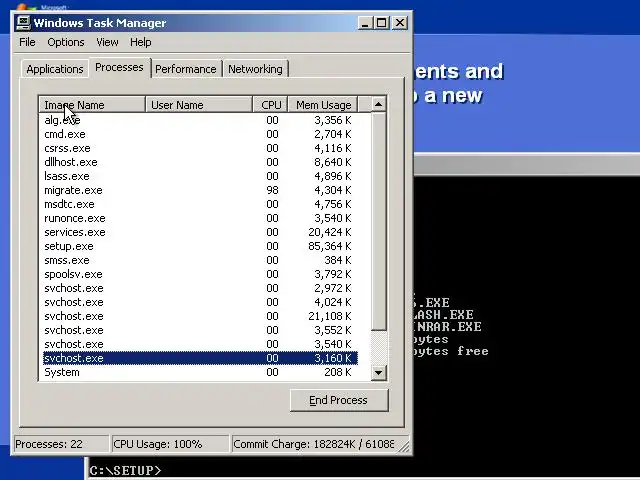Click the C:\SETUP> prompt in command window
Screen dimensions: 640x480
pos(125,471)
